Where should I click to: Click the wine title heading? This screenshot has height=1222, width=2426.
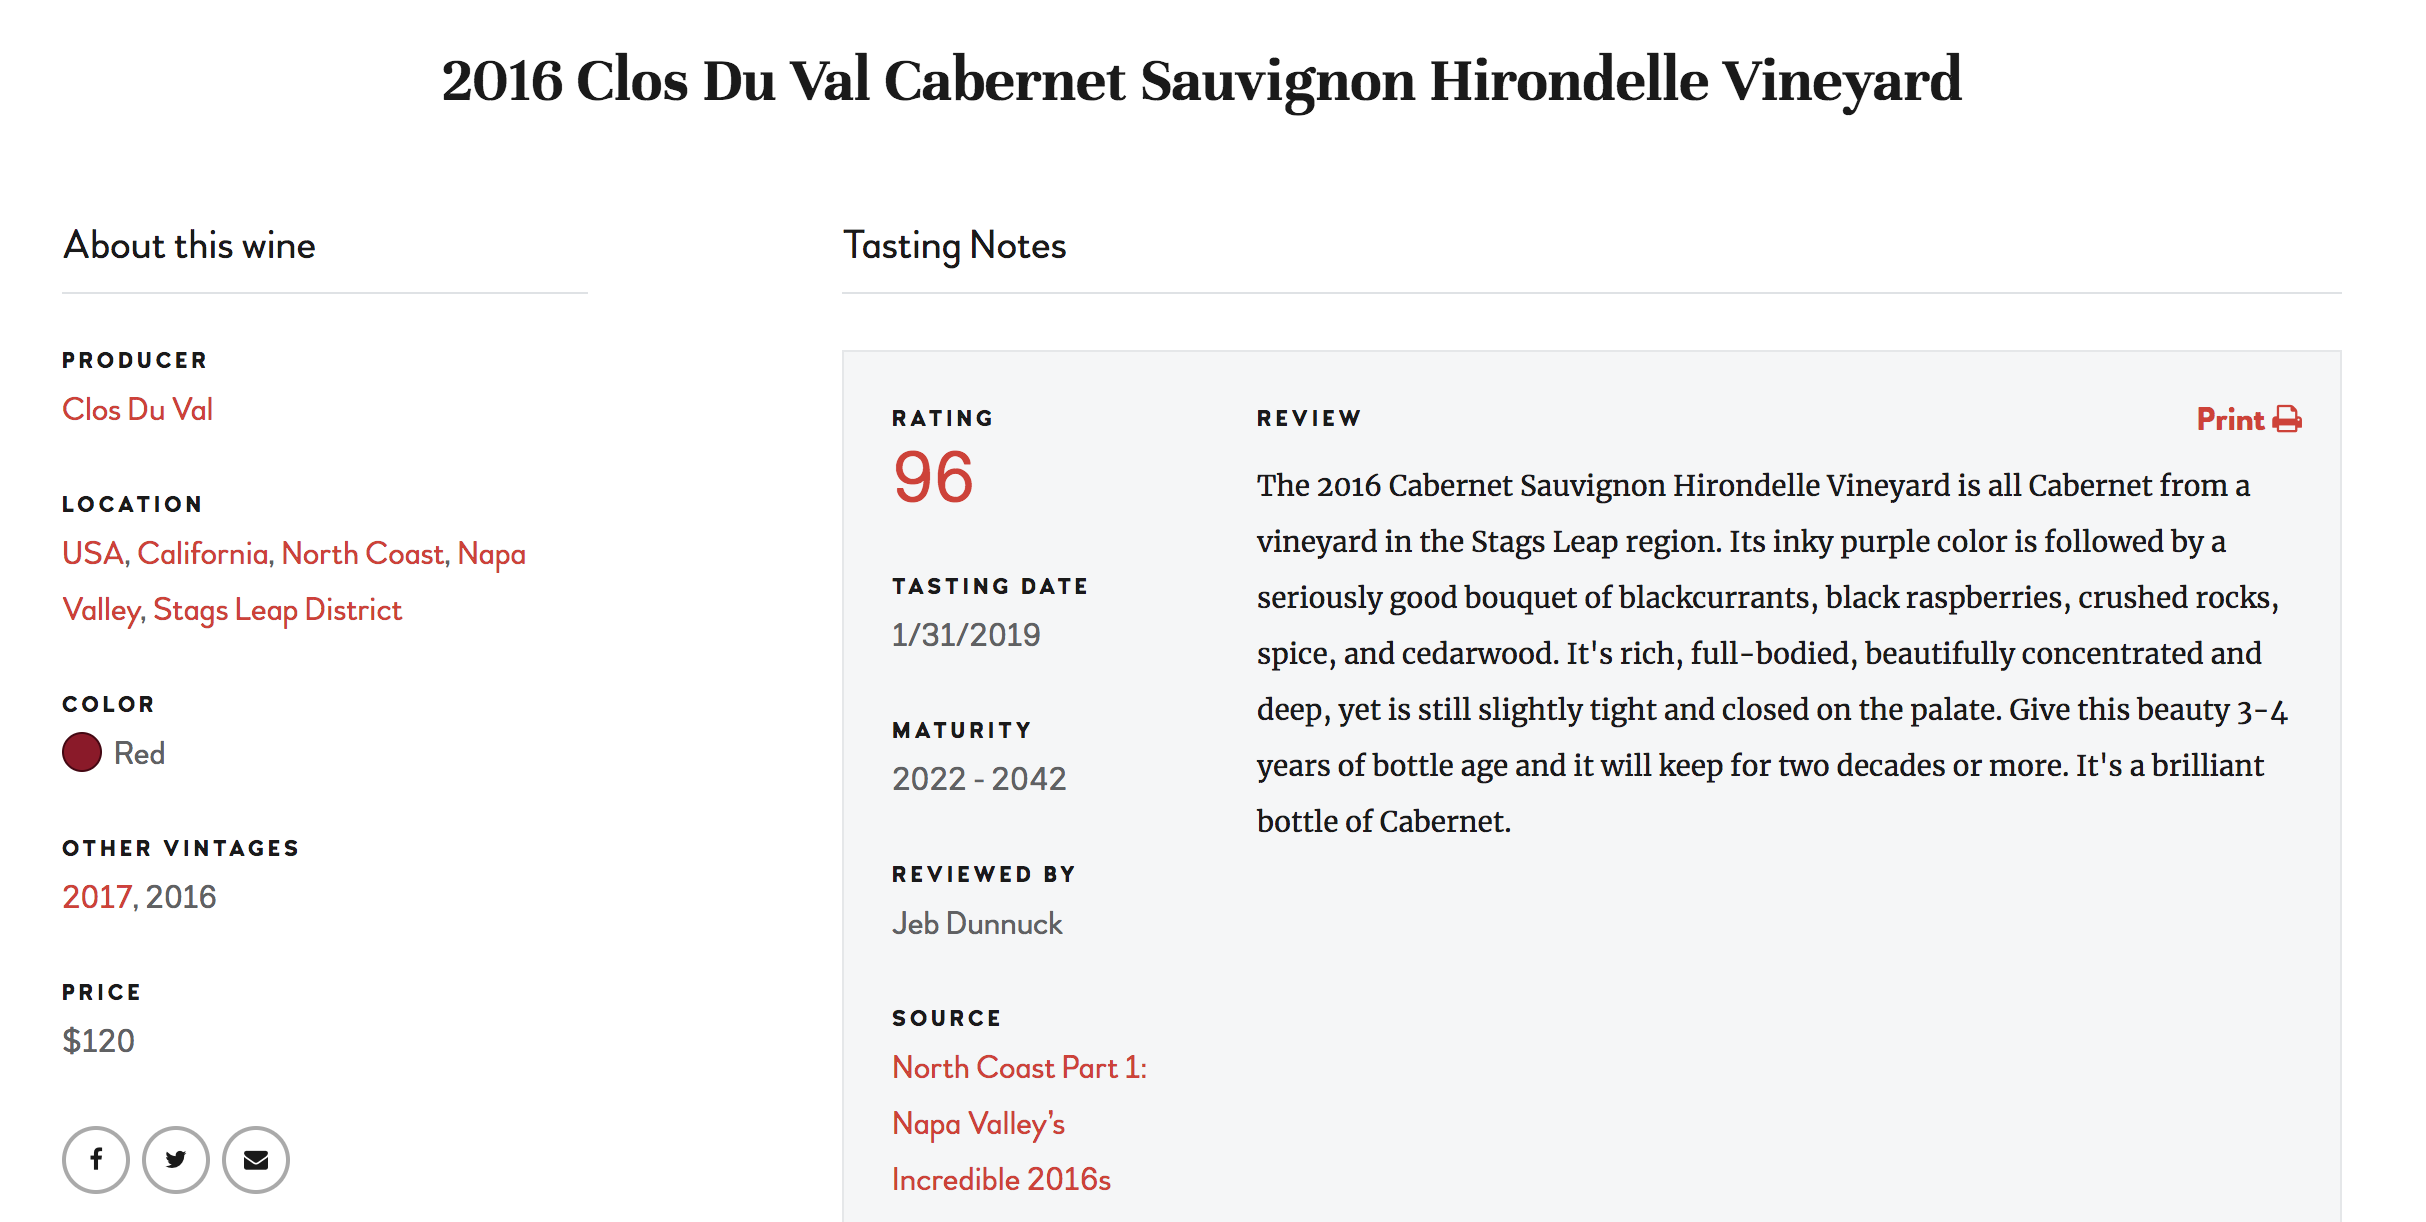(1201, 80)
